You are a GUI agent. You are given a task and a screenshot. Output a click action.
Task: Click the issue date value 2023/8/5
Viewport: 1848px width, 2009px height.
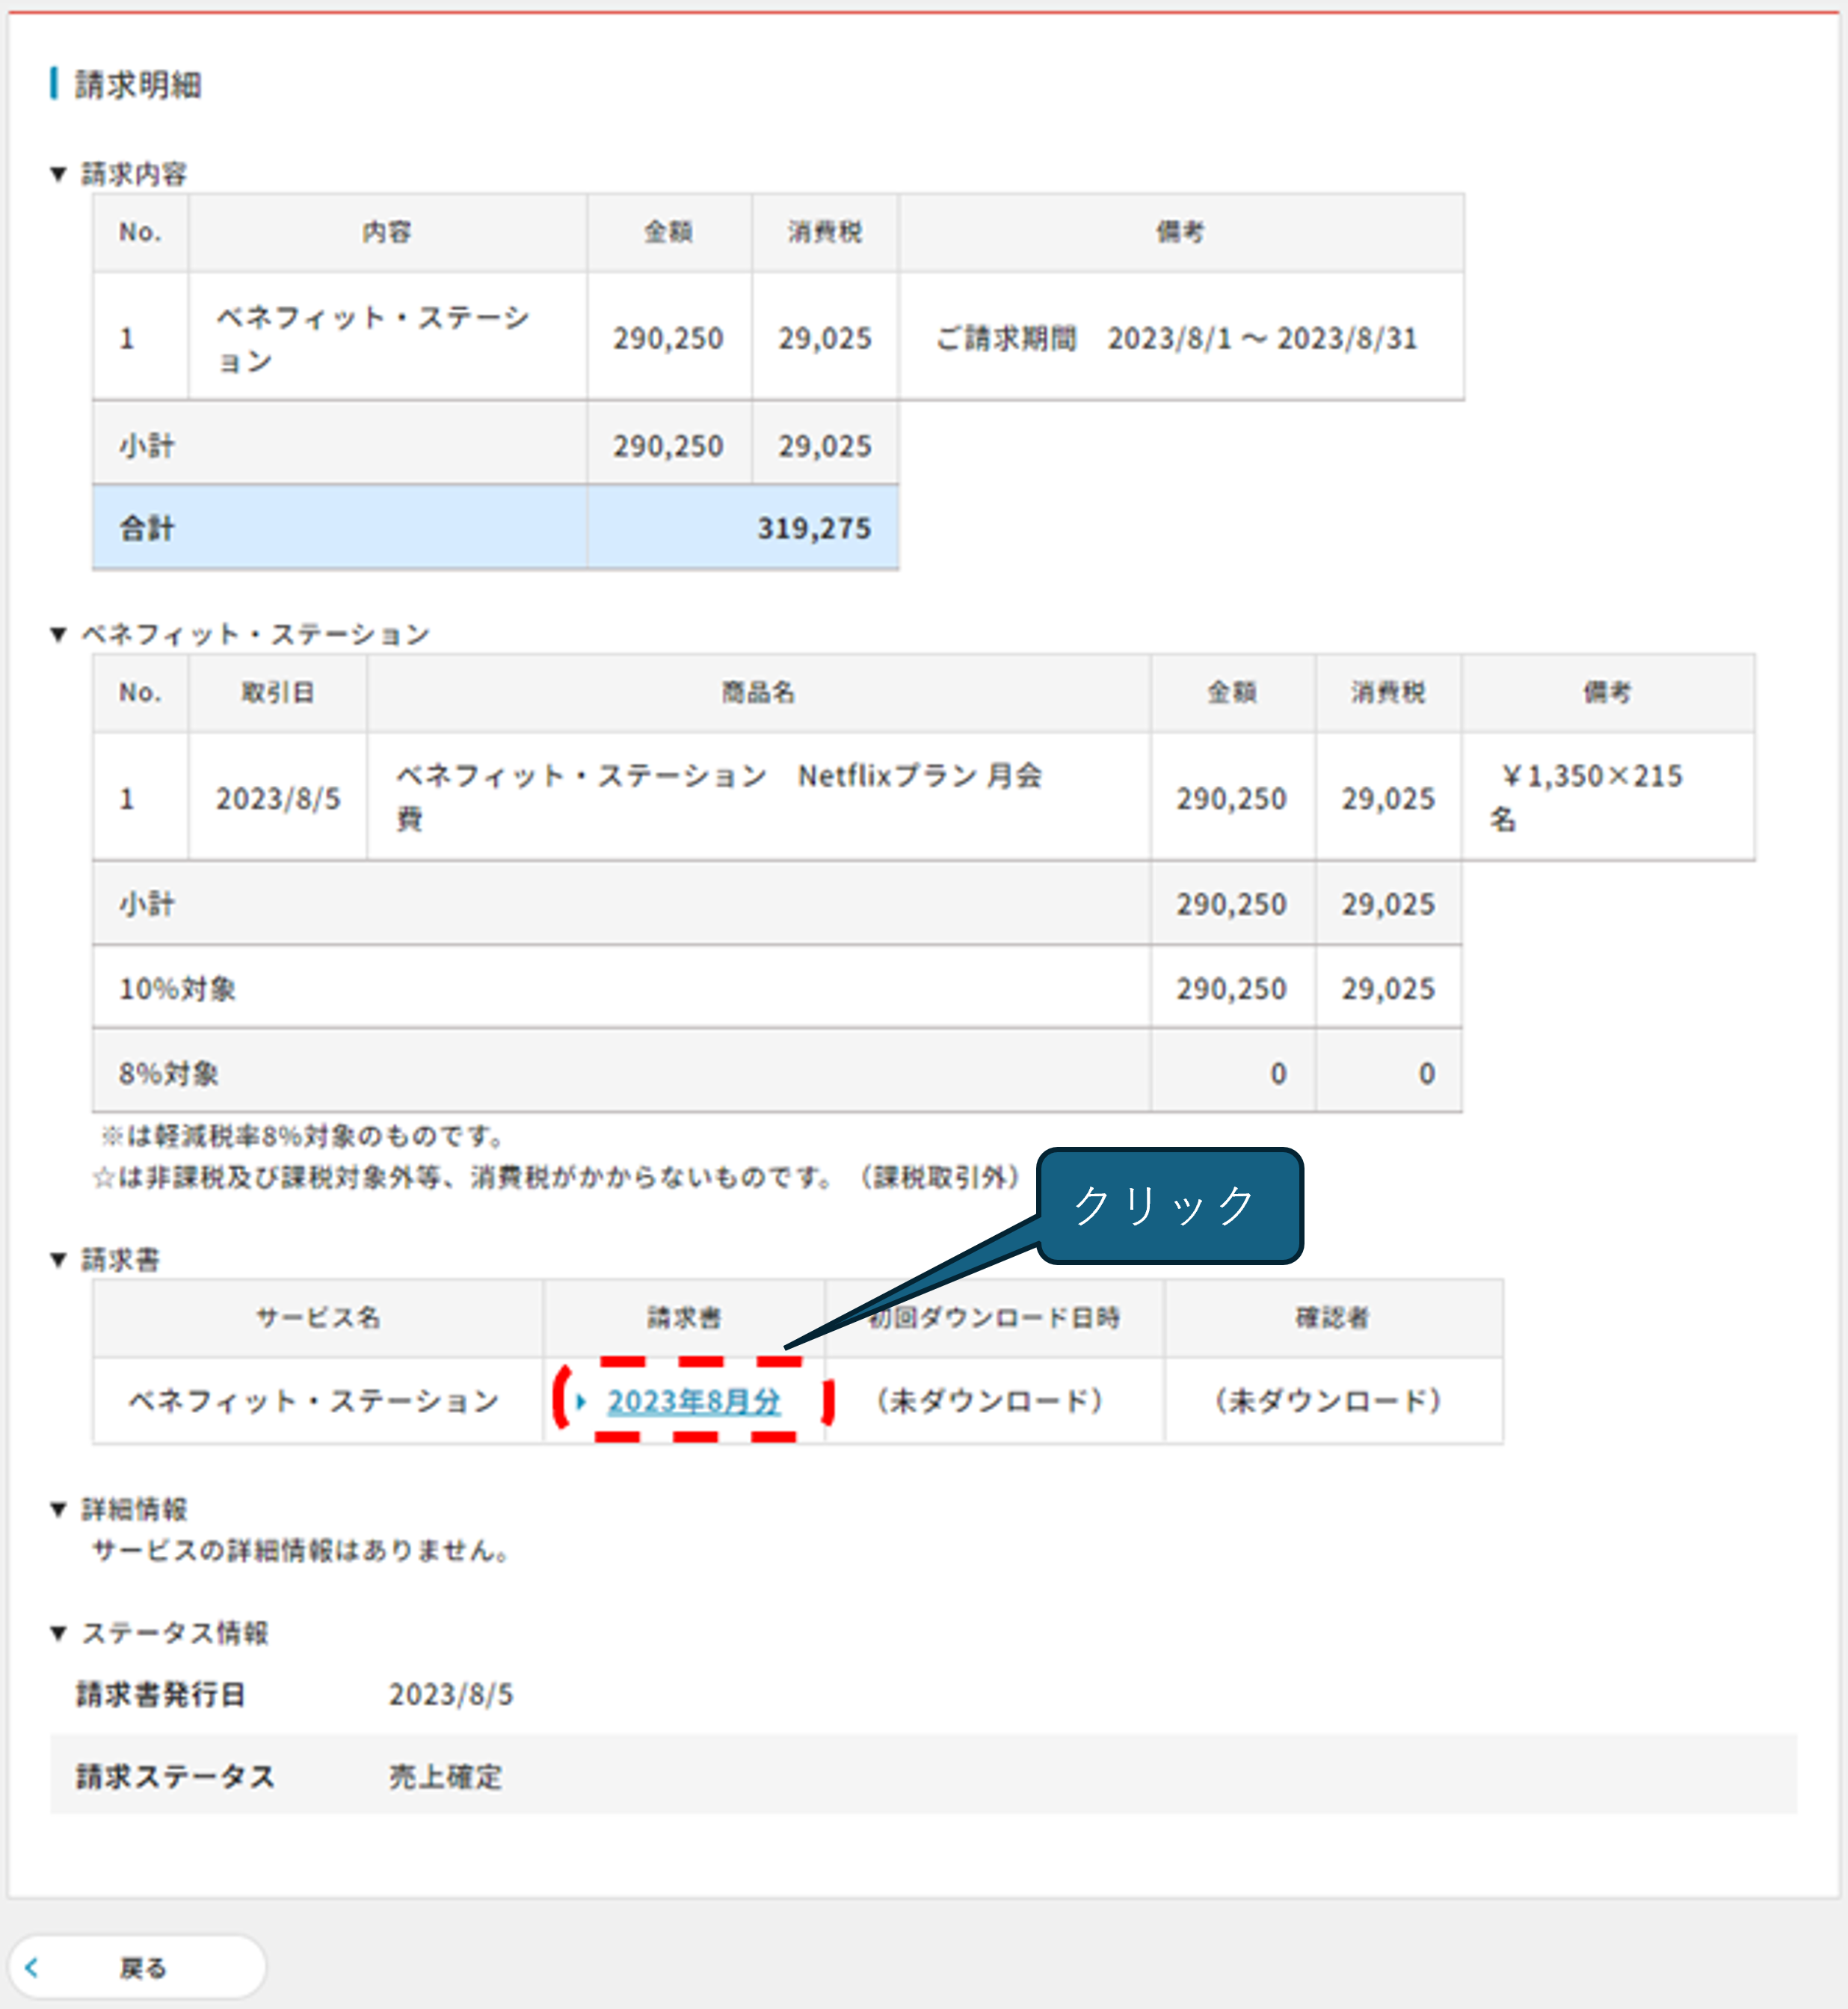click(451, 1694)
